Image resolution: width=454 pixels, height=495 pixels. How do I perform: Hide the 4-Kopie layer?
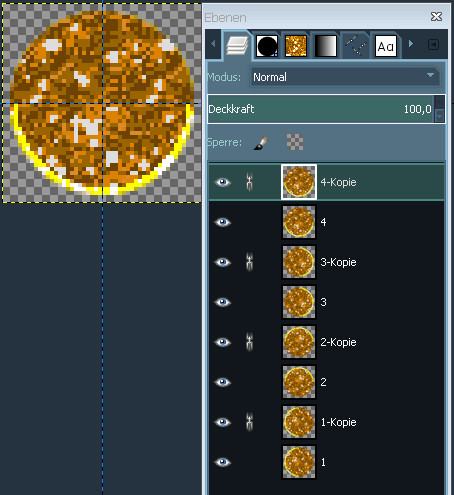coord(223,182)
